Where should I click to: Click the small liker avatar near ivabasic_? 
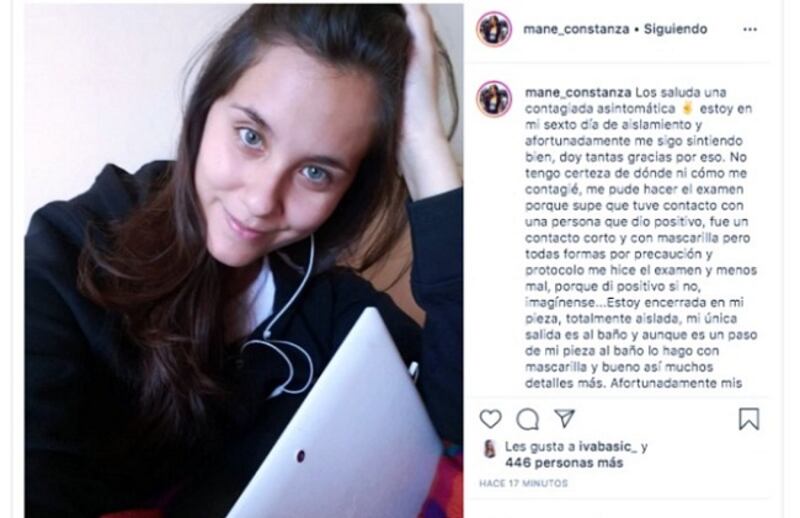tap(490, 449)
